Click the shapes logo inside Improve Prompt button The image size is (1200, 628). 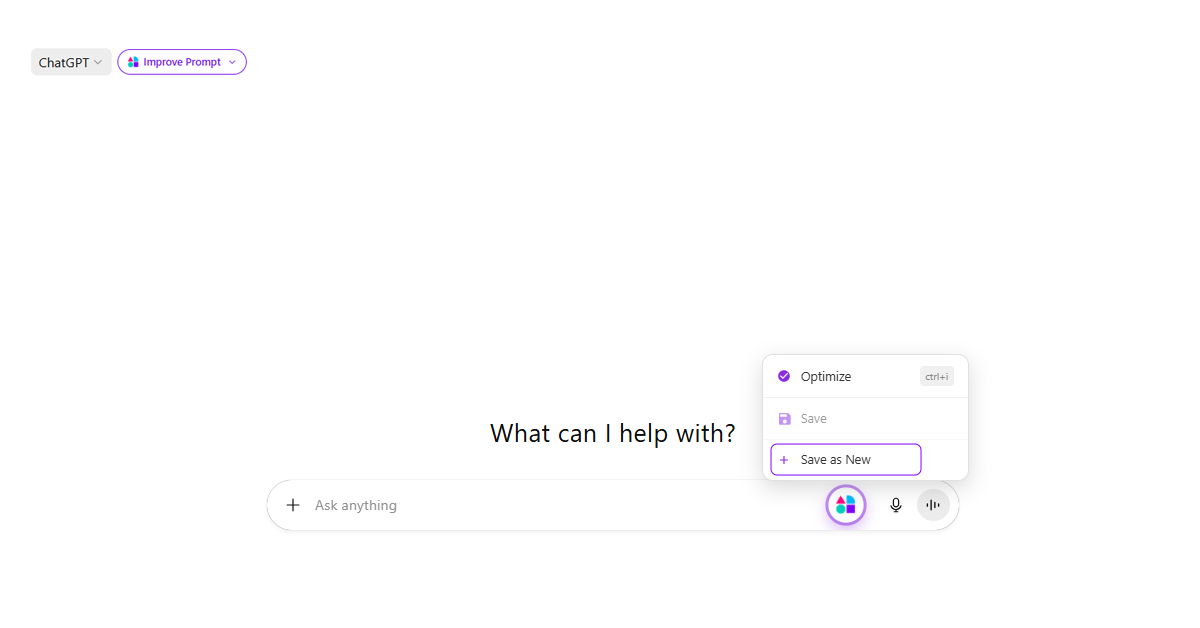[x=133, y=61]
